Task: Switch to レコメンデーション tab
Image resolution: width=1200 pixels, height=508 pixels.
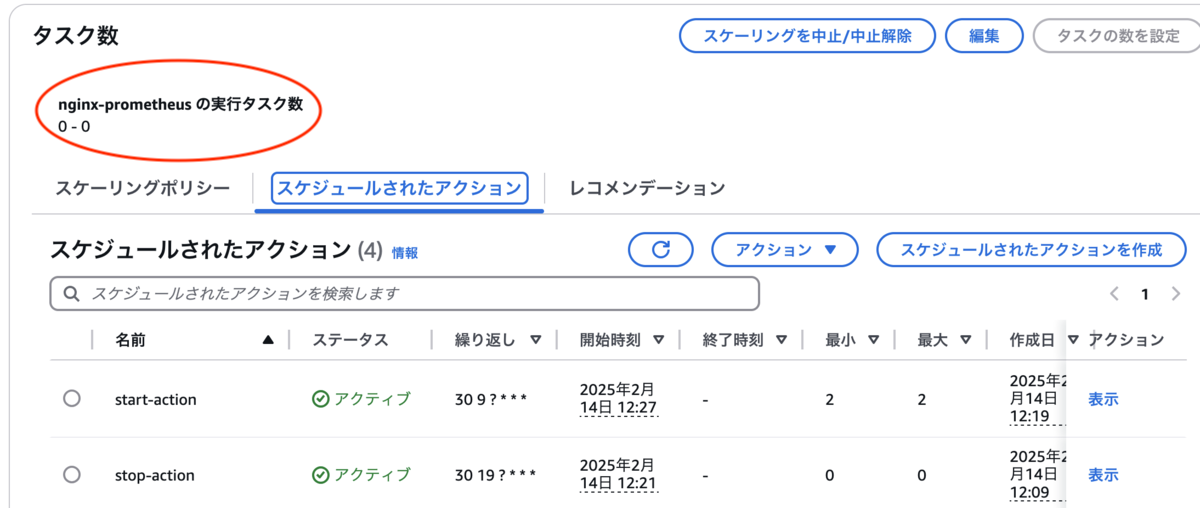Action: 646,188
